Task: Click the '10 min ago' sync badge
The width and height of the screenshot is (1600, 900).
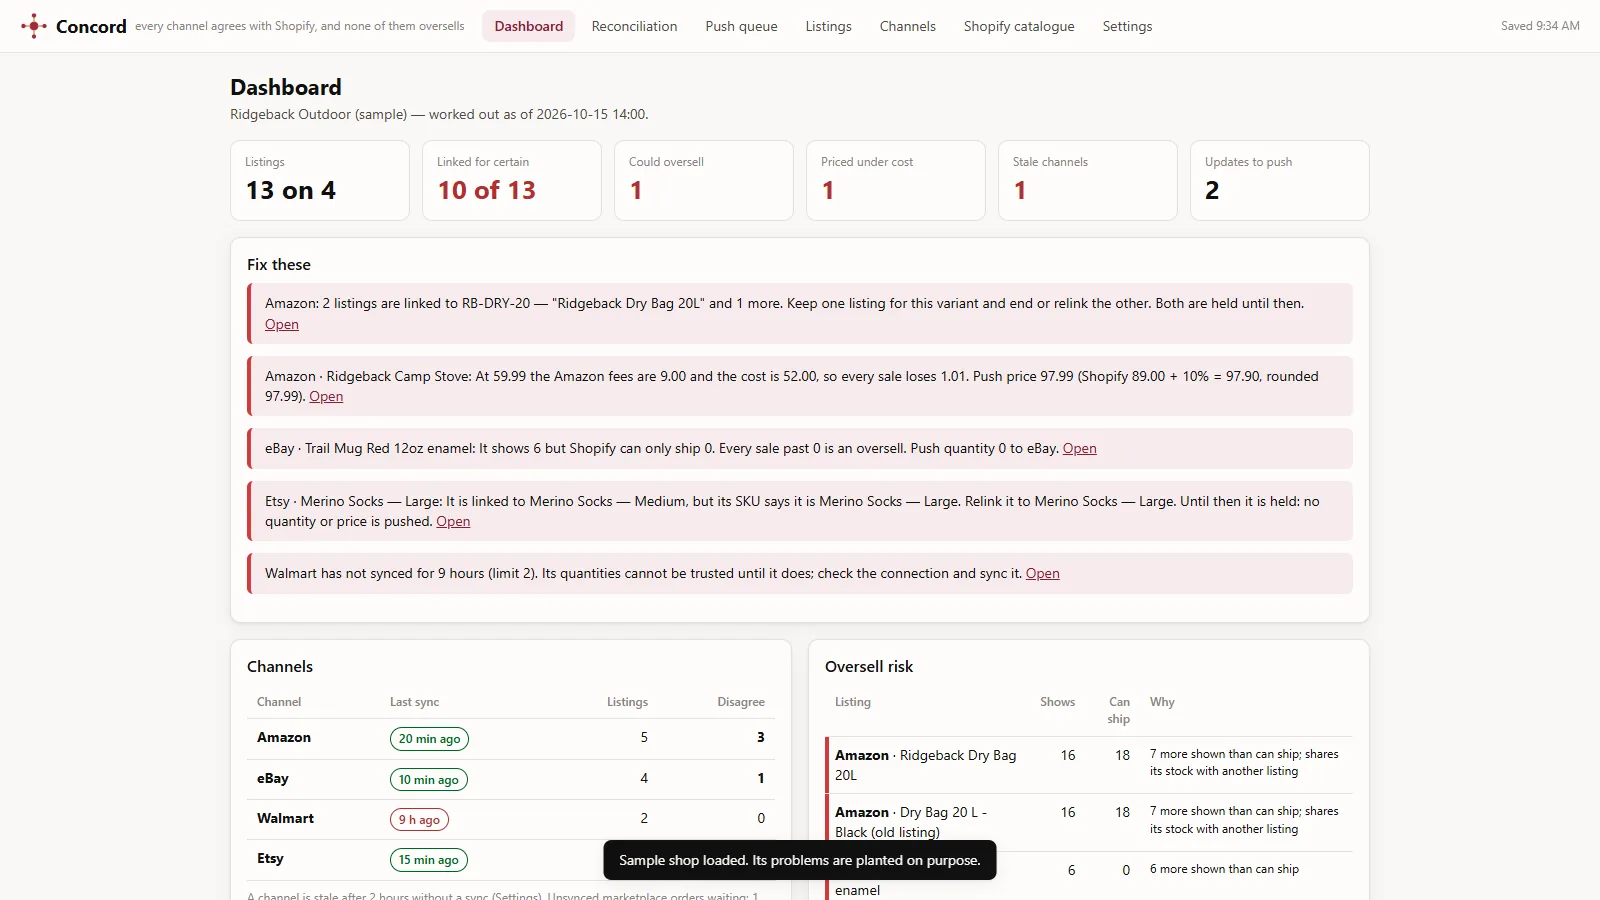Action: click(428, 780)
